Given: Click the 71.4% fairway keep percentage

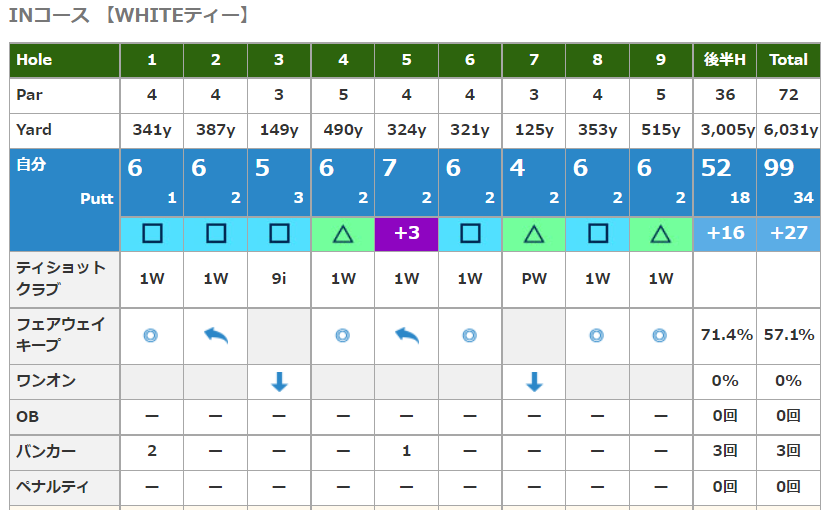Looking at the screenshot, I should coord(725,335).
